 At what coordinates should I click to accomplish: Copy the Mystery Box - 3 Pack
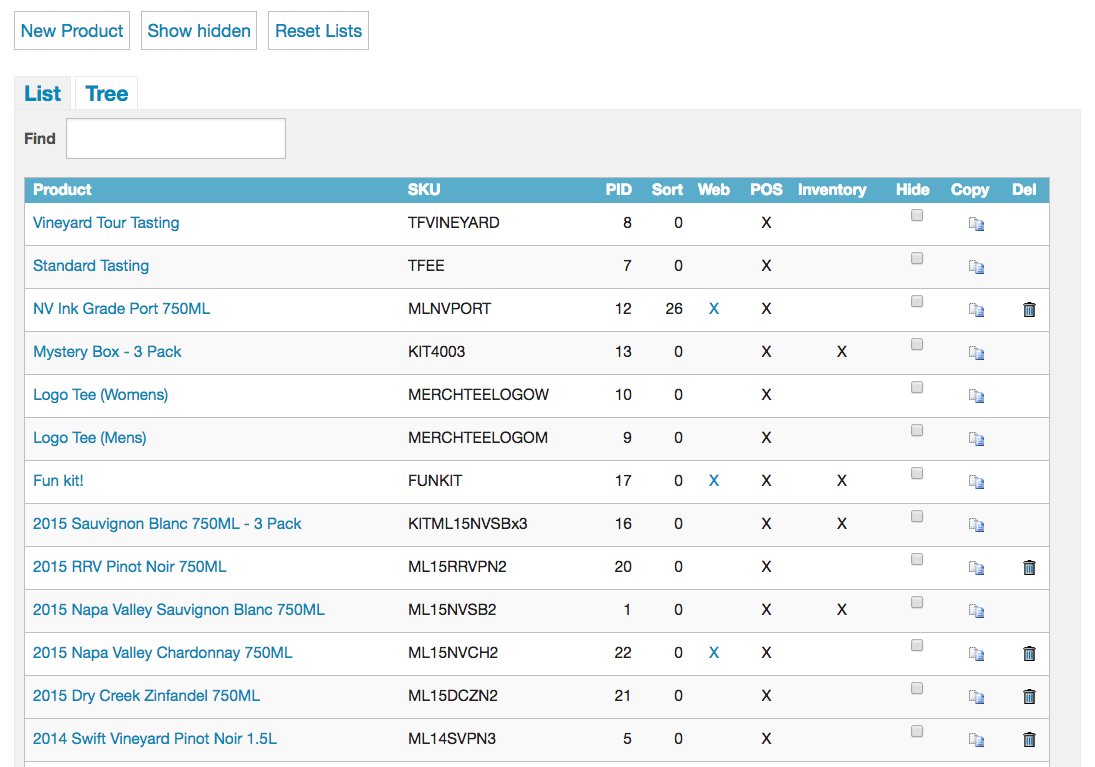click(x=976, y=353)
